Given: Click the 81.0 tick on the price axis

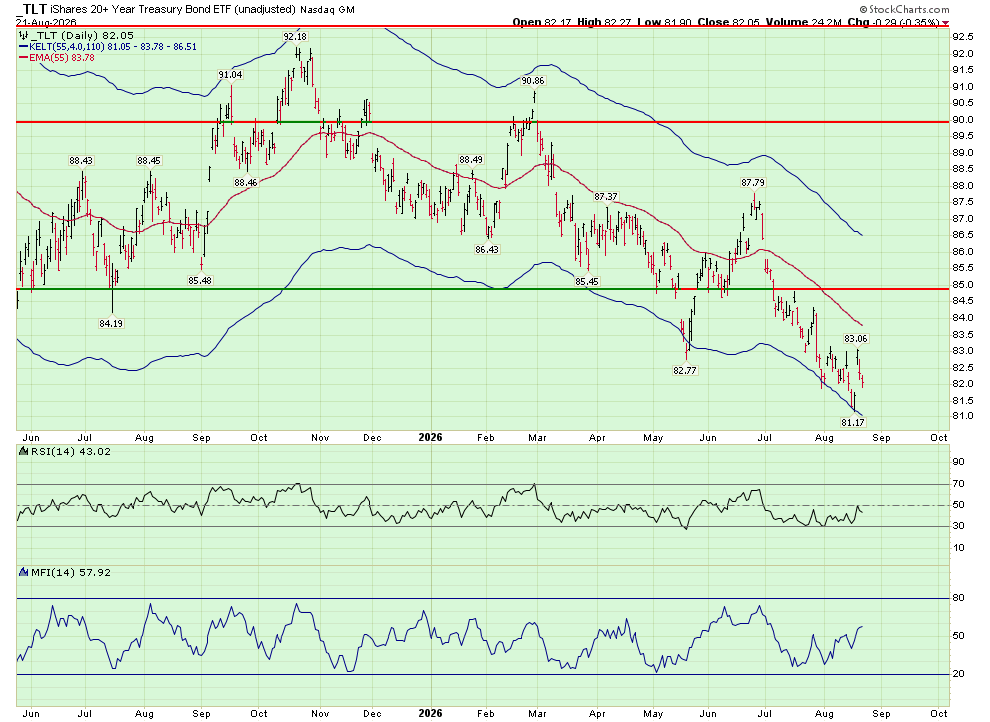Looking at the screenshot, I should pos(962,416).
